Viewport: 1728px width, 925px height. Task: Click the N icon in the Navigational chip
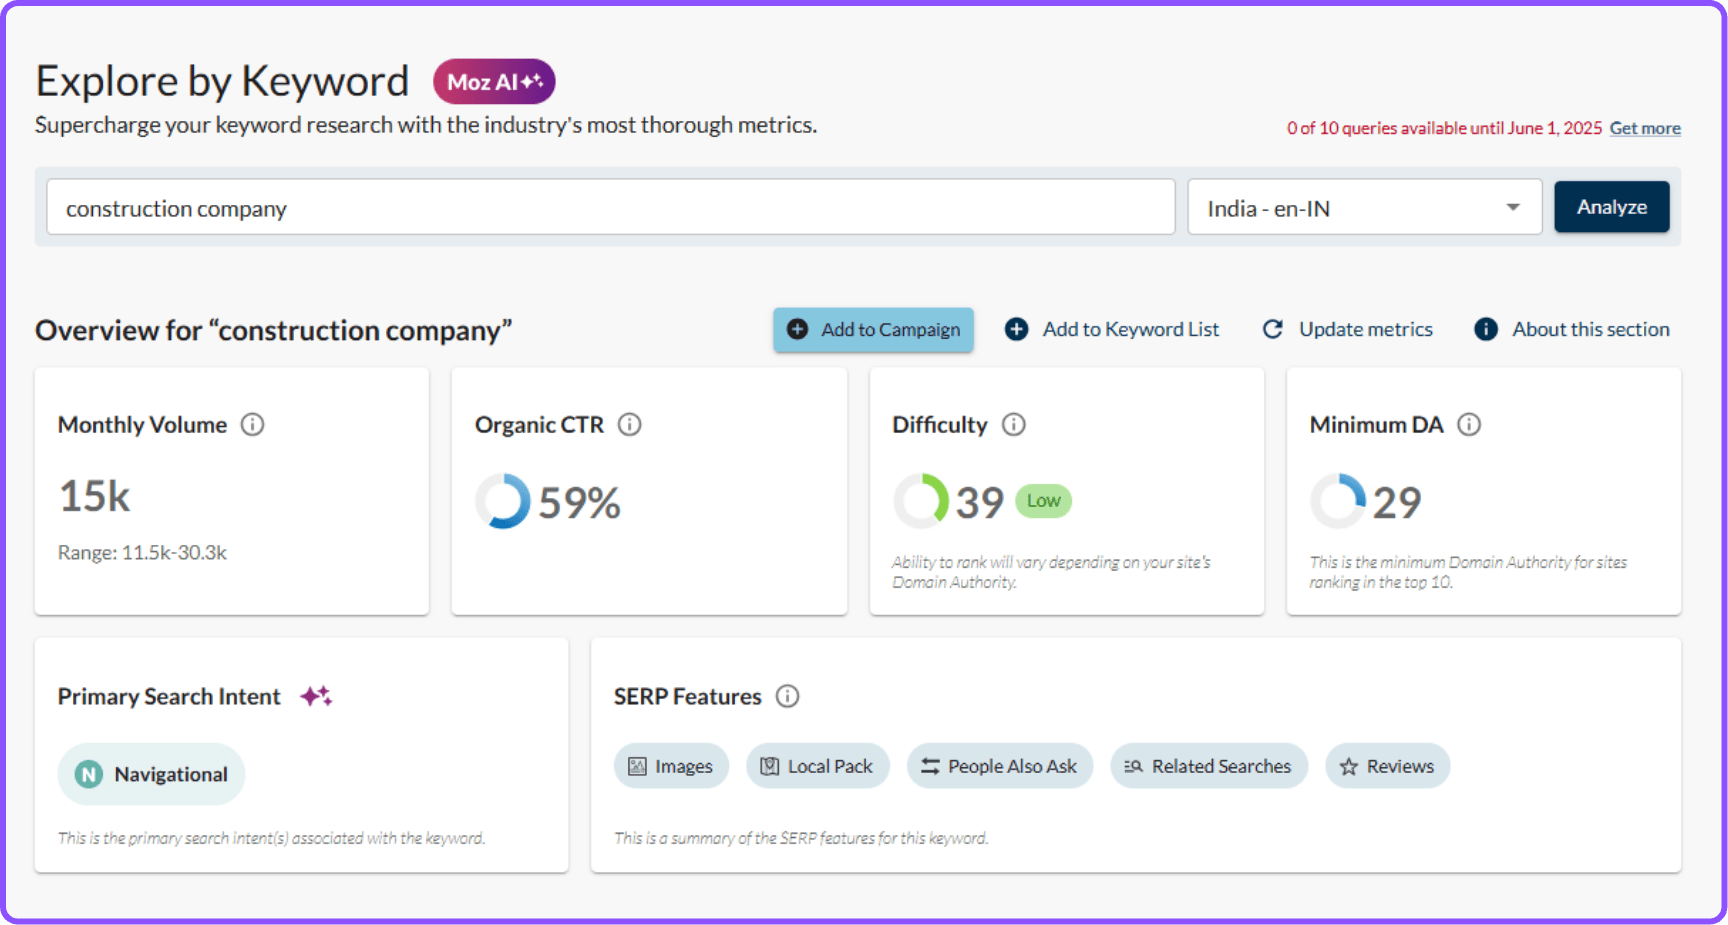click(89, 774)
